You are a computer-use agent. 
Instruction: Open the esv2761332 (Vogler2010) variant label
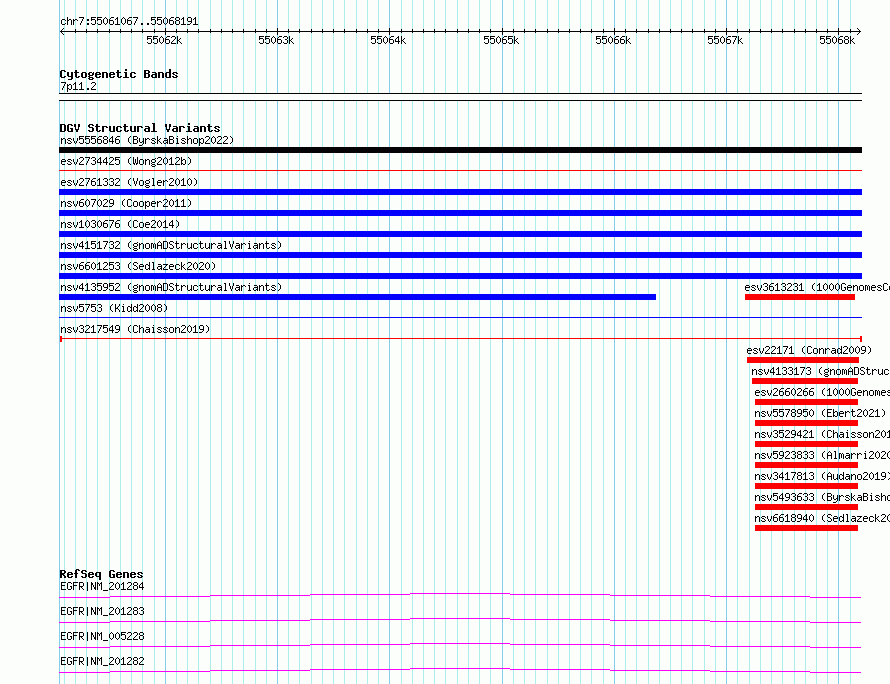click(129, 182)
